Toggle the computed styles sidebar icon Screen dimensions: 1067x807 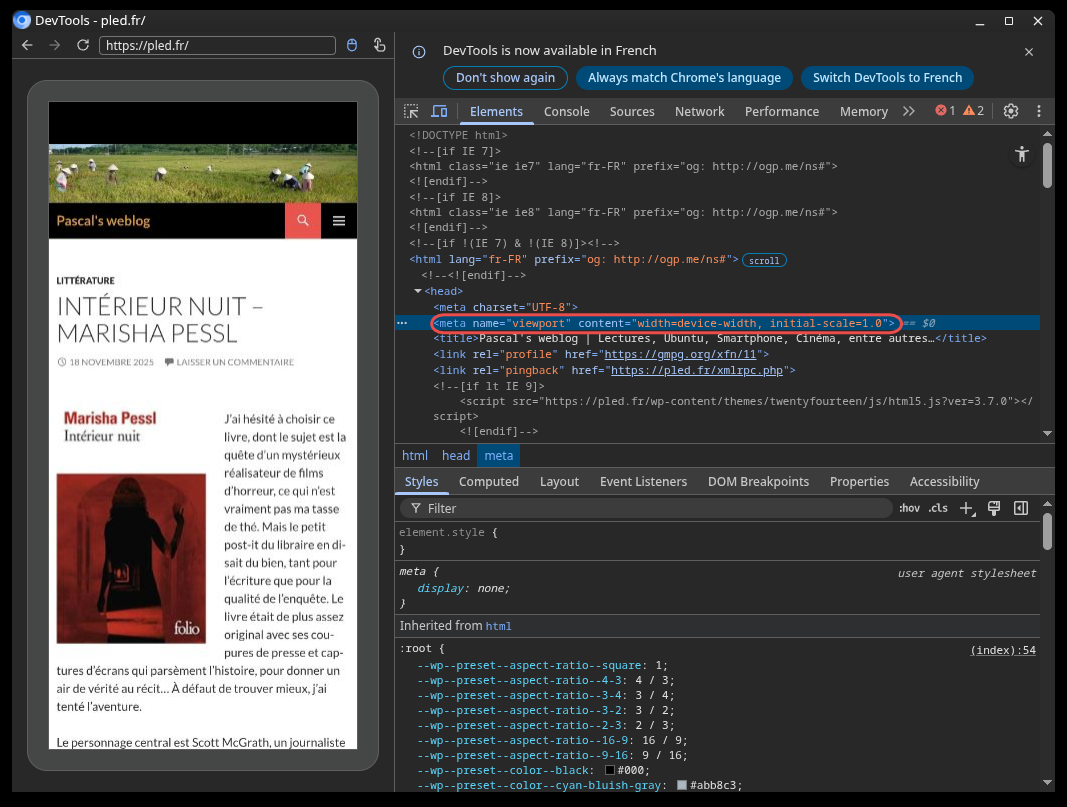[x=1021, y=508]
